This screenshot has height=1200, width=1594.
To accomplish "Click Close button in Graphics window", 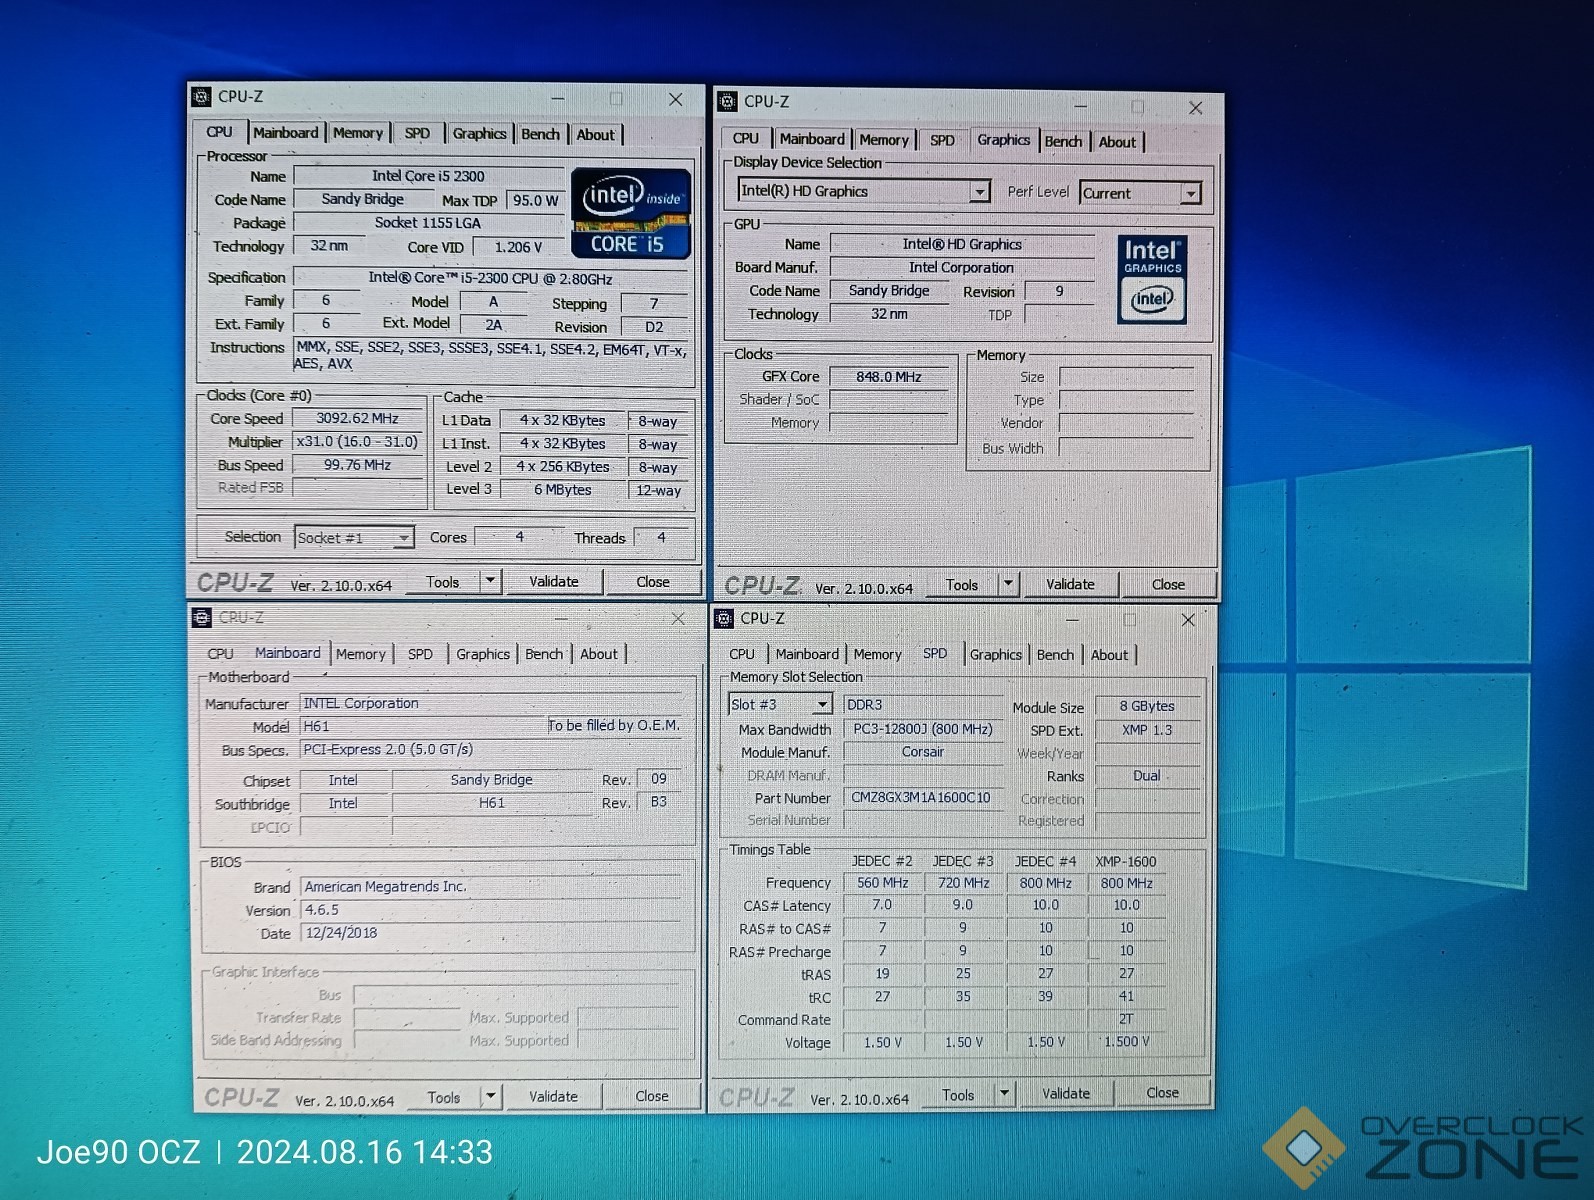I will pos(1168,584).
